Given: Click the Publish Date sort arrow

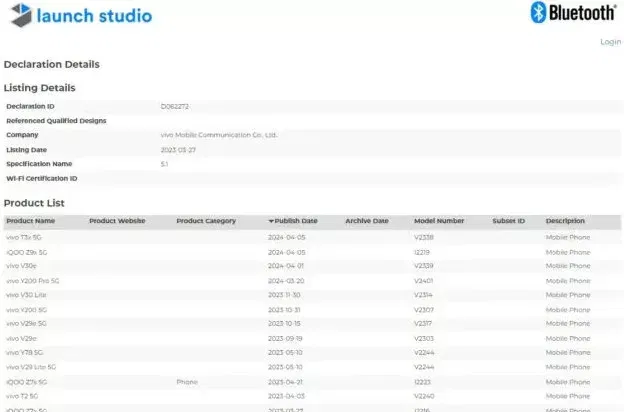Looking at the screenshot, I should 271,221.
